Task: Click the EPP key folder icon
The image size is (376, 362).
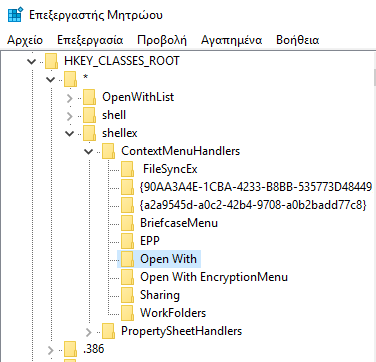Action: [128, 241]
